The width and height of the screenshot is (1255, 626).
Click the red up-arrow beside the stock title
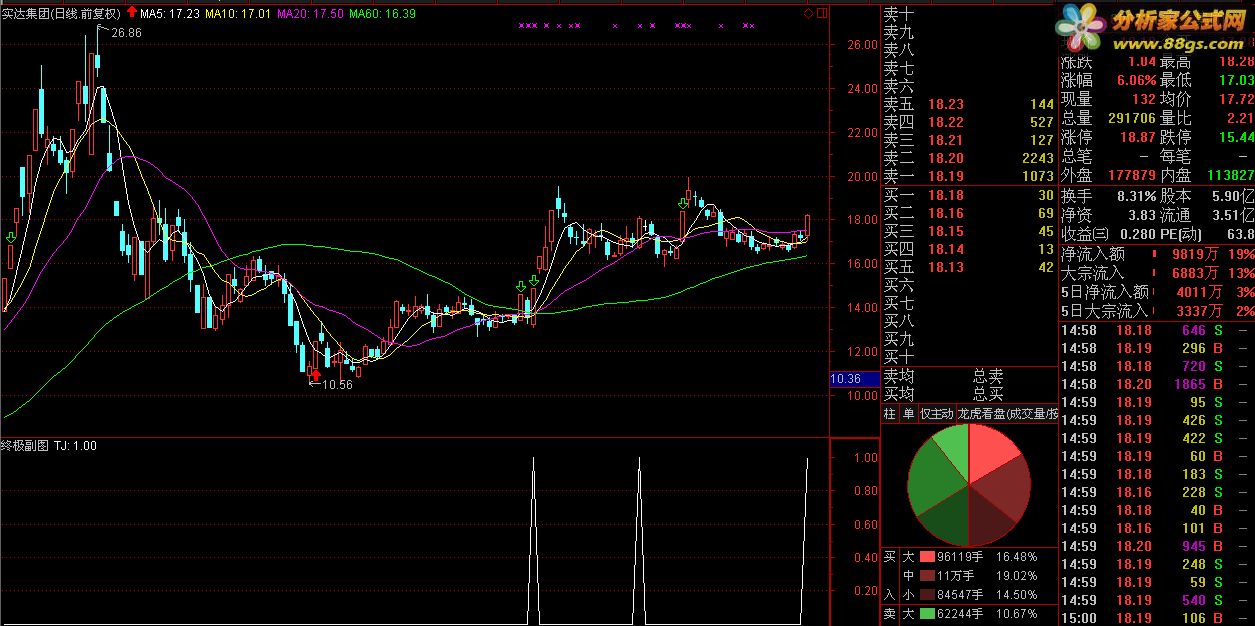point(132,13)
